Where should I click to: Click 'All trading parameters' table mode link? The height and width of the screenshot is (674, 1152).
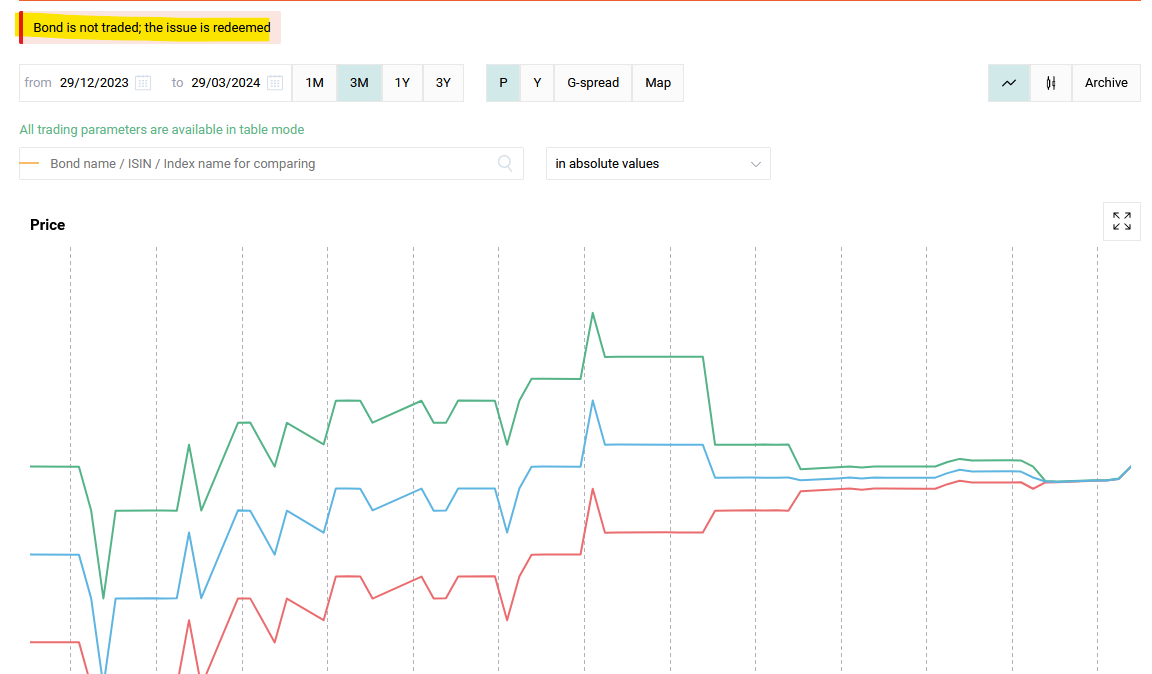(x=162, y=130)
